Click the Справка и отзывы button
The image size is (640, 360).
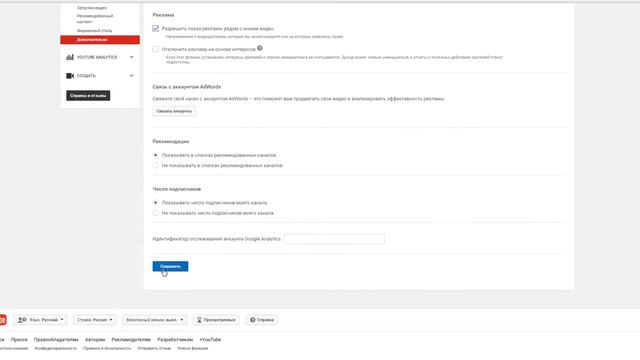[x=88, y=96]
